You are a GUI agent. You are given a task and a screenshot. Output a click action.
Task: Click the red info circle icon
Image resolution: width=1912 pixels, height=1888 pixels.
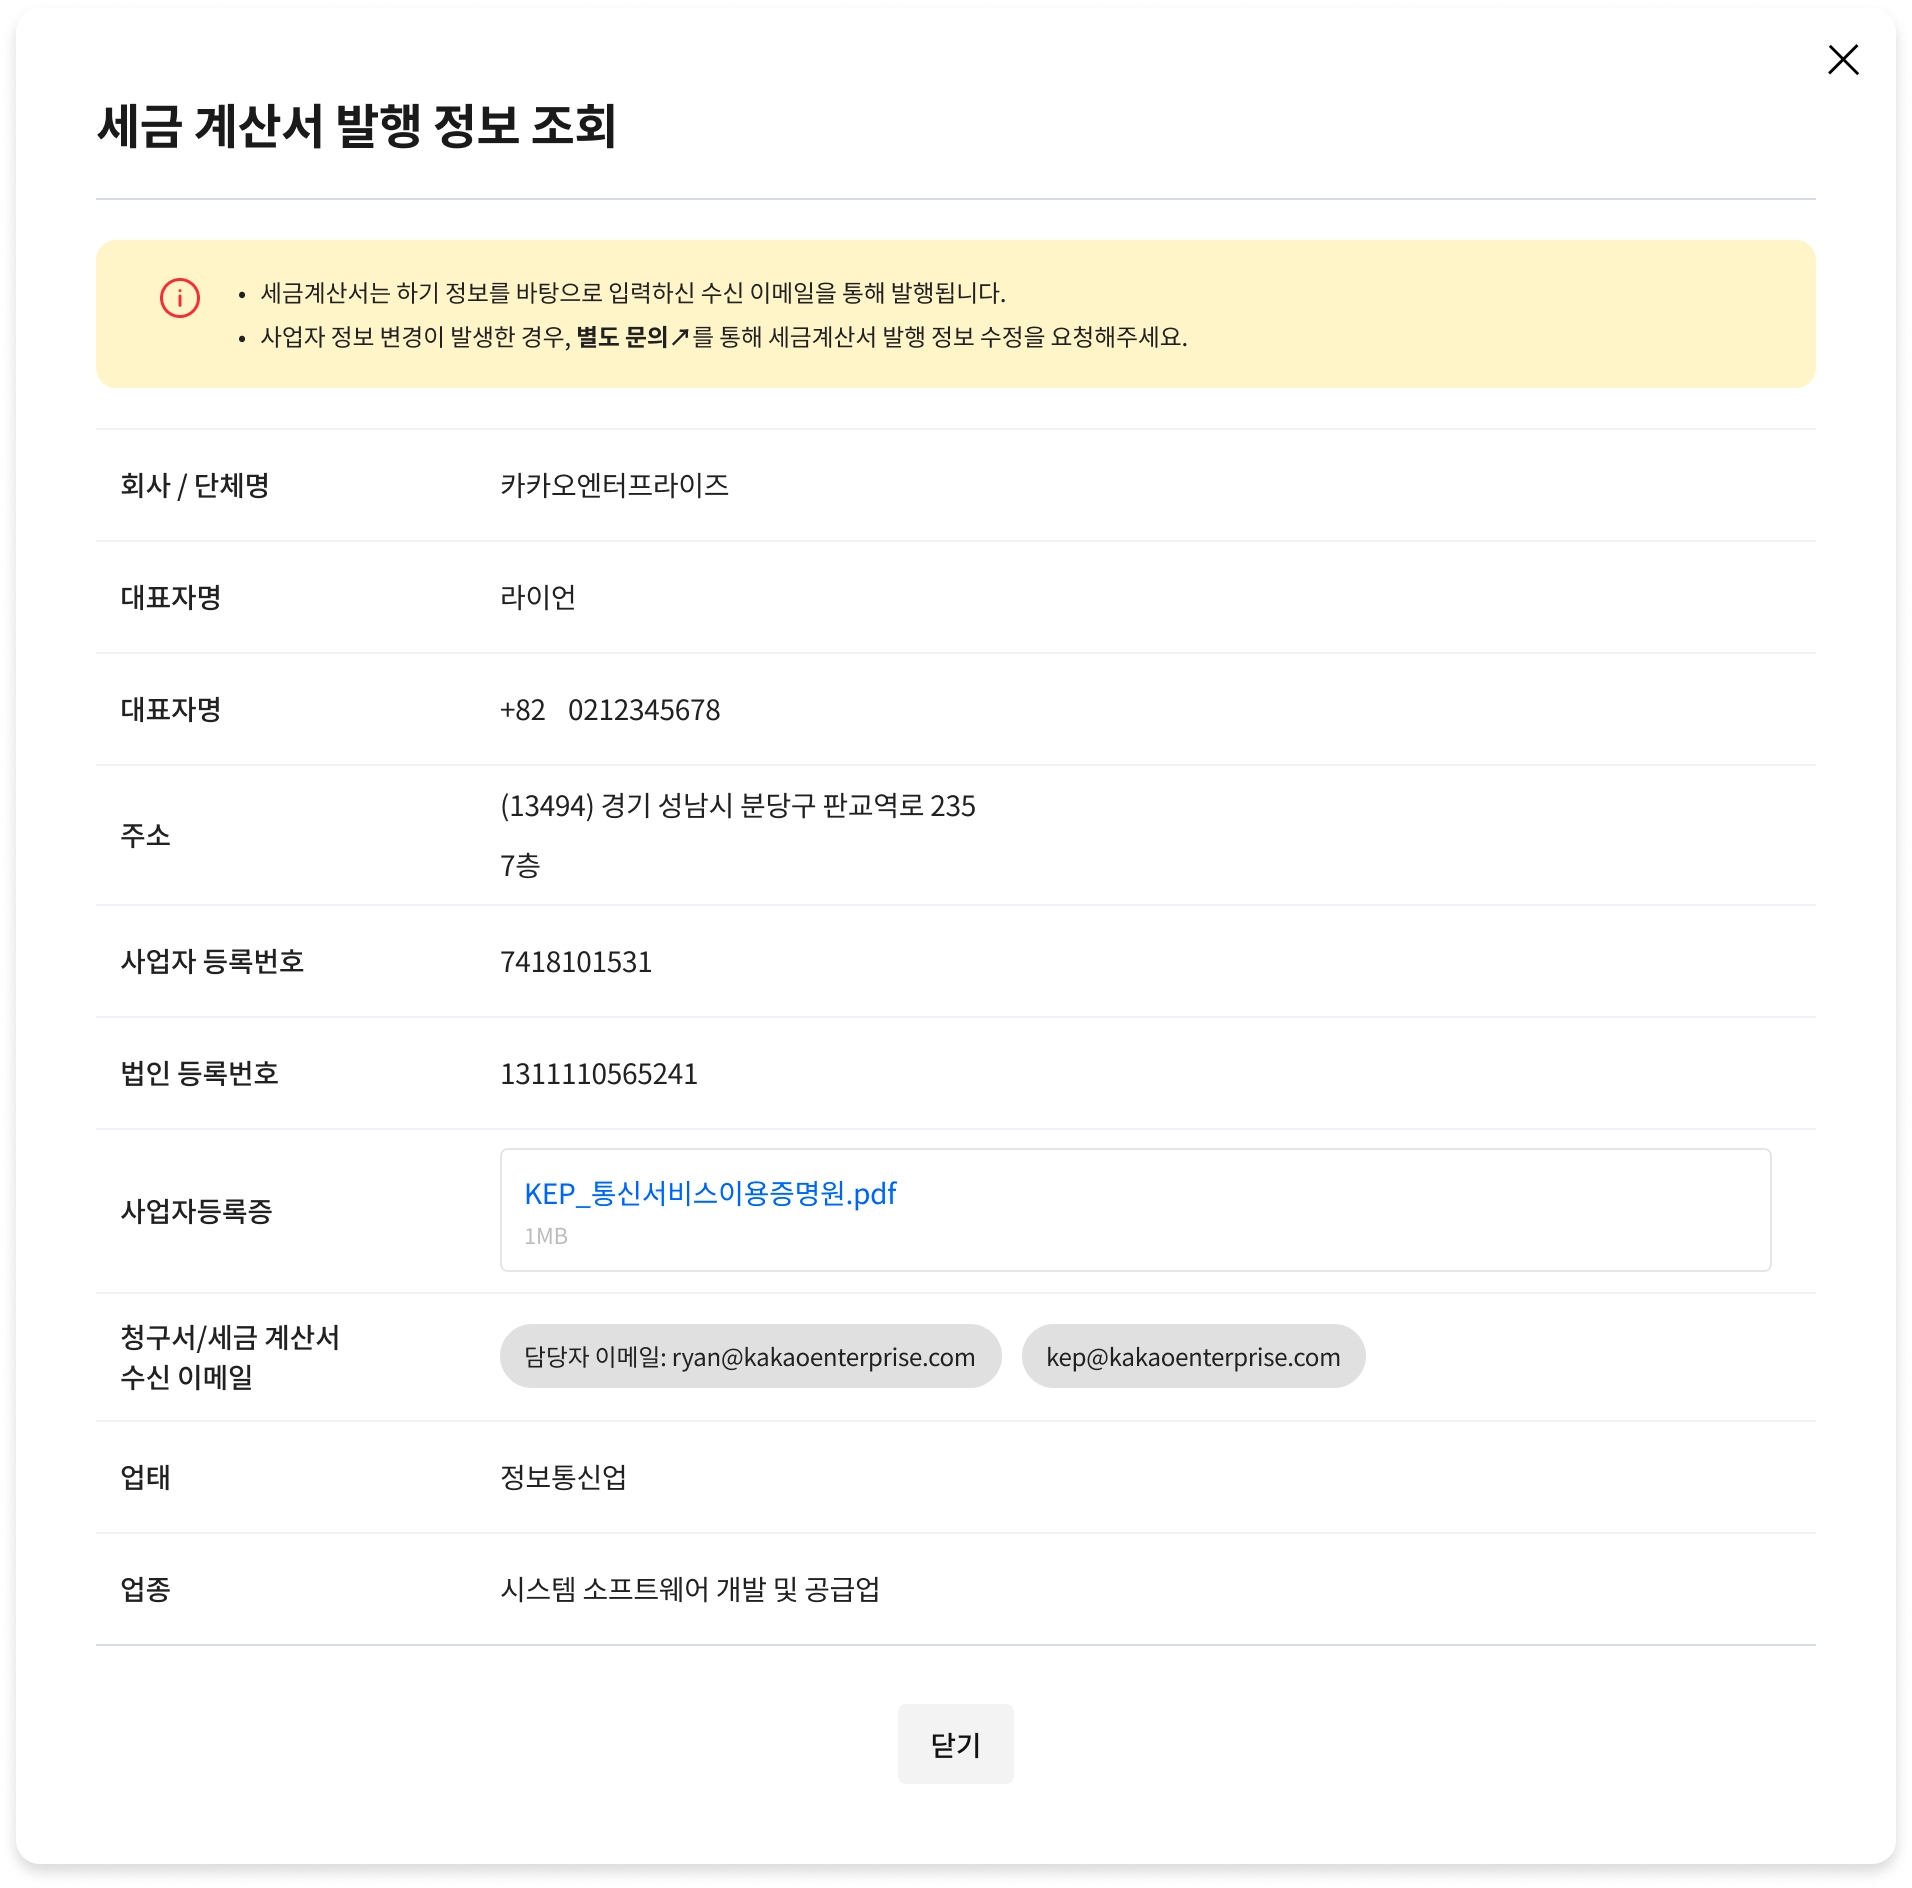click(180, 298)
